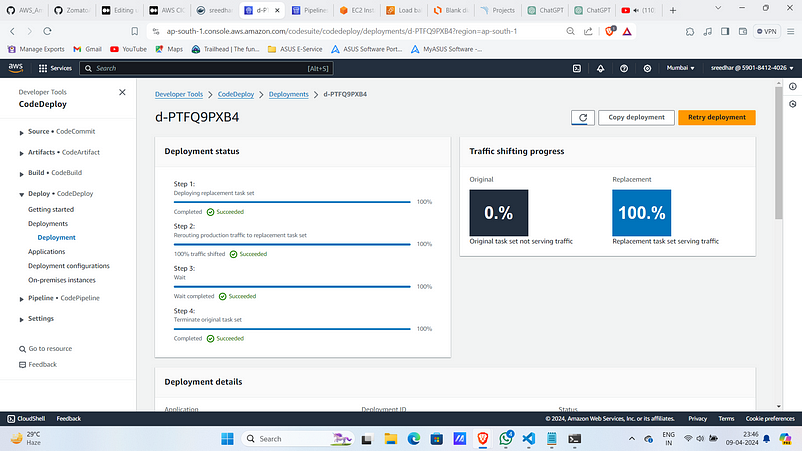This screenshot has width=802, height=451.
Task: Open Applications in the sidebar
Action: 47,252
